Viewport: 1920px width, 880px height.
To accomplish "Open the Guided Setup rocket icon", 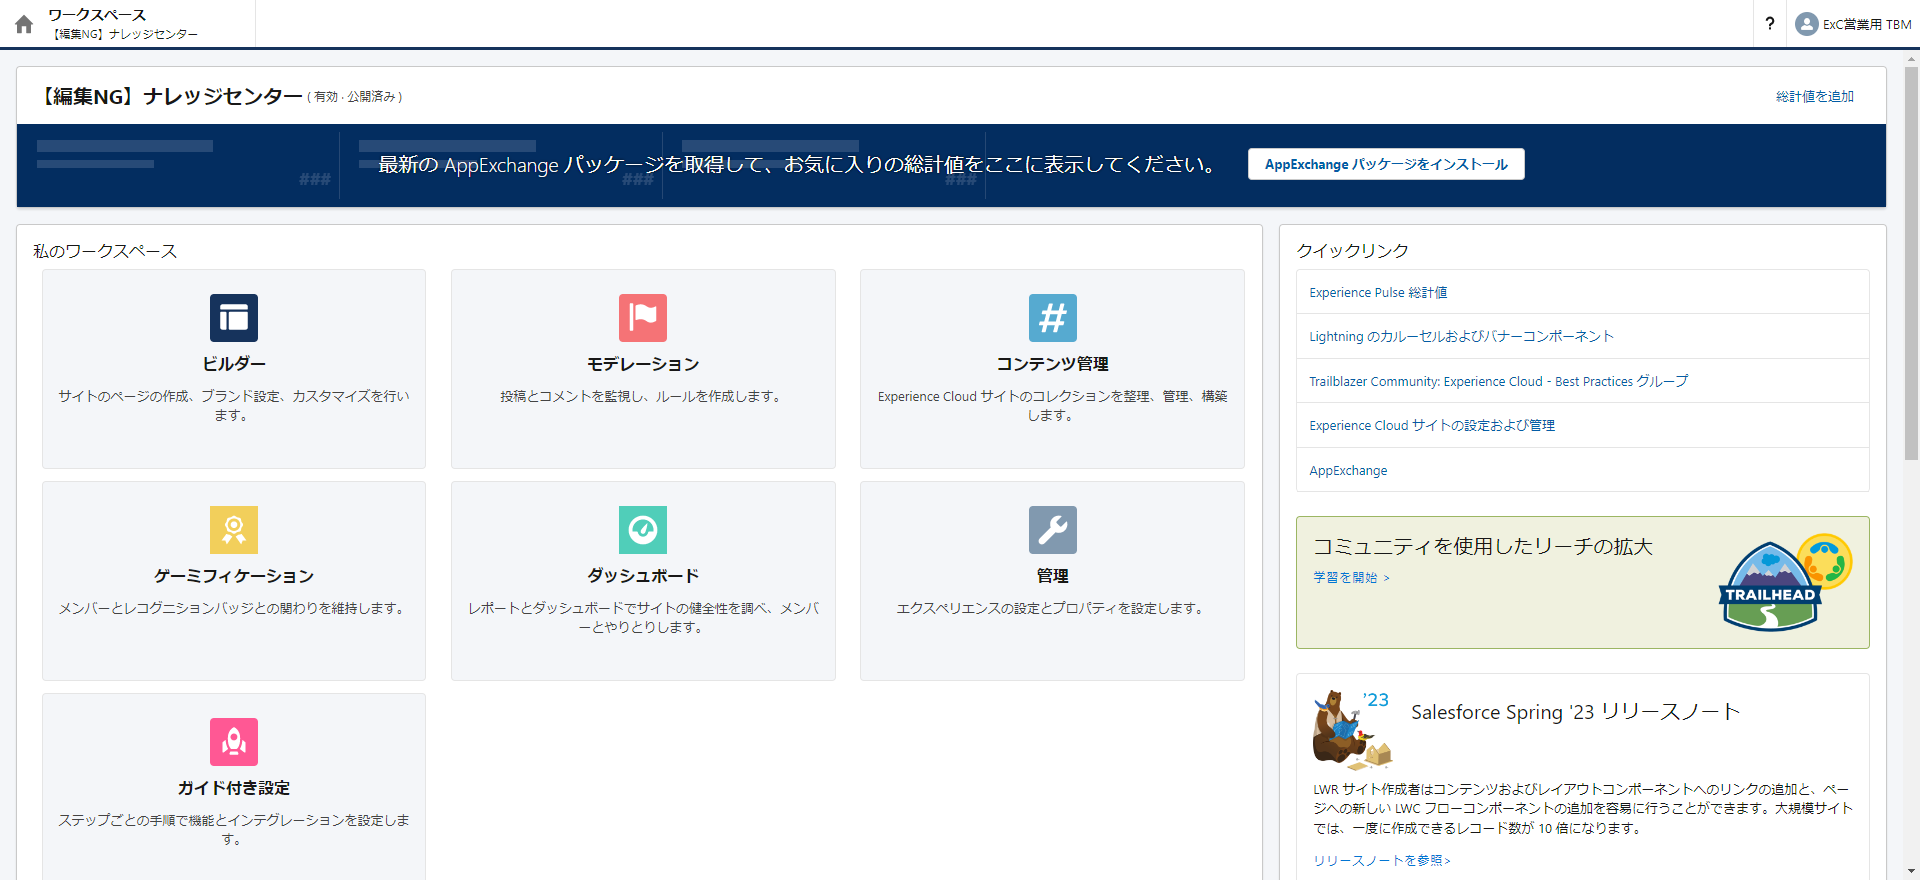I will 234,742.
